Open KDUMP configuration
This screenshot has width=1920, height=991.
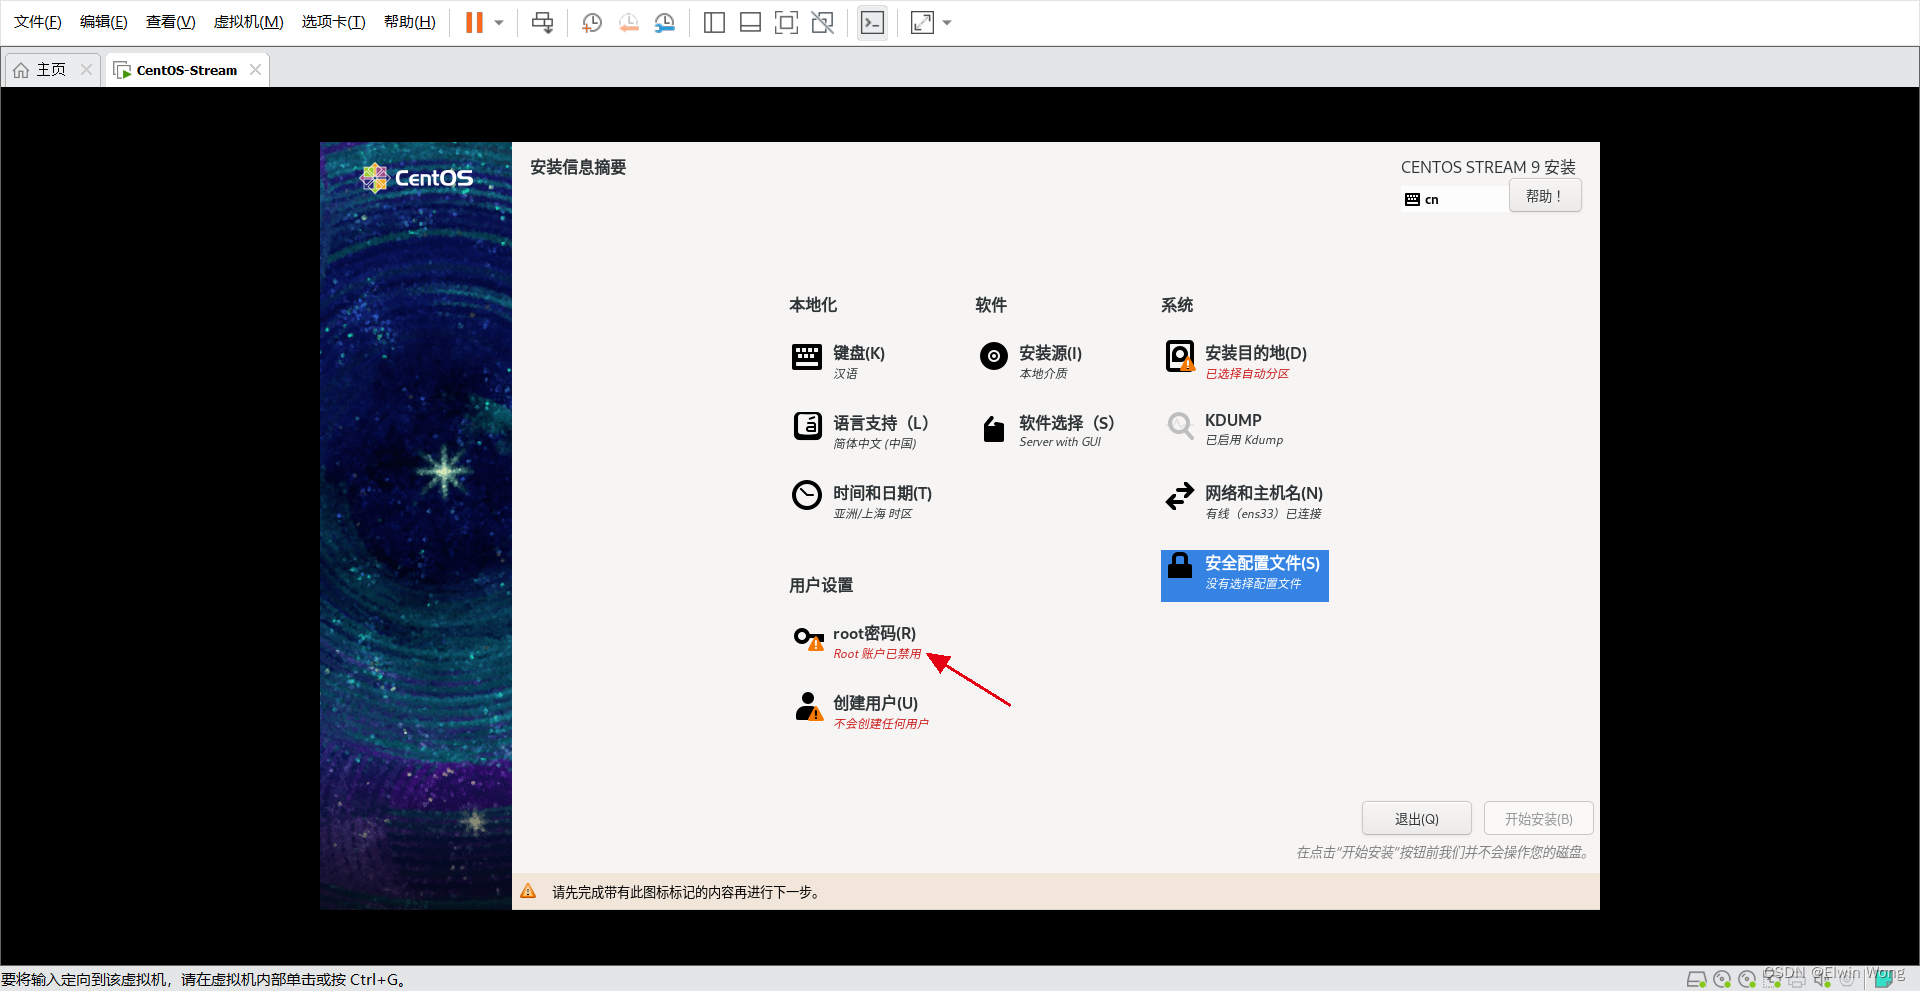pyautogui.click(x=1226, y=429)
